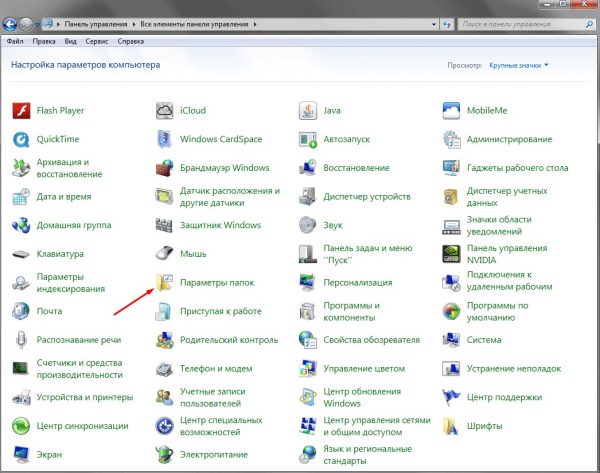Image resolution: width=600 pixels, height=473 pixels.
Task: Open Родительский контроль link
Action: (229, 340)
